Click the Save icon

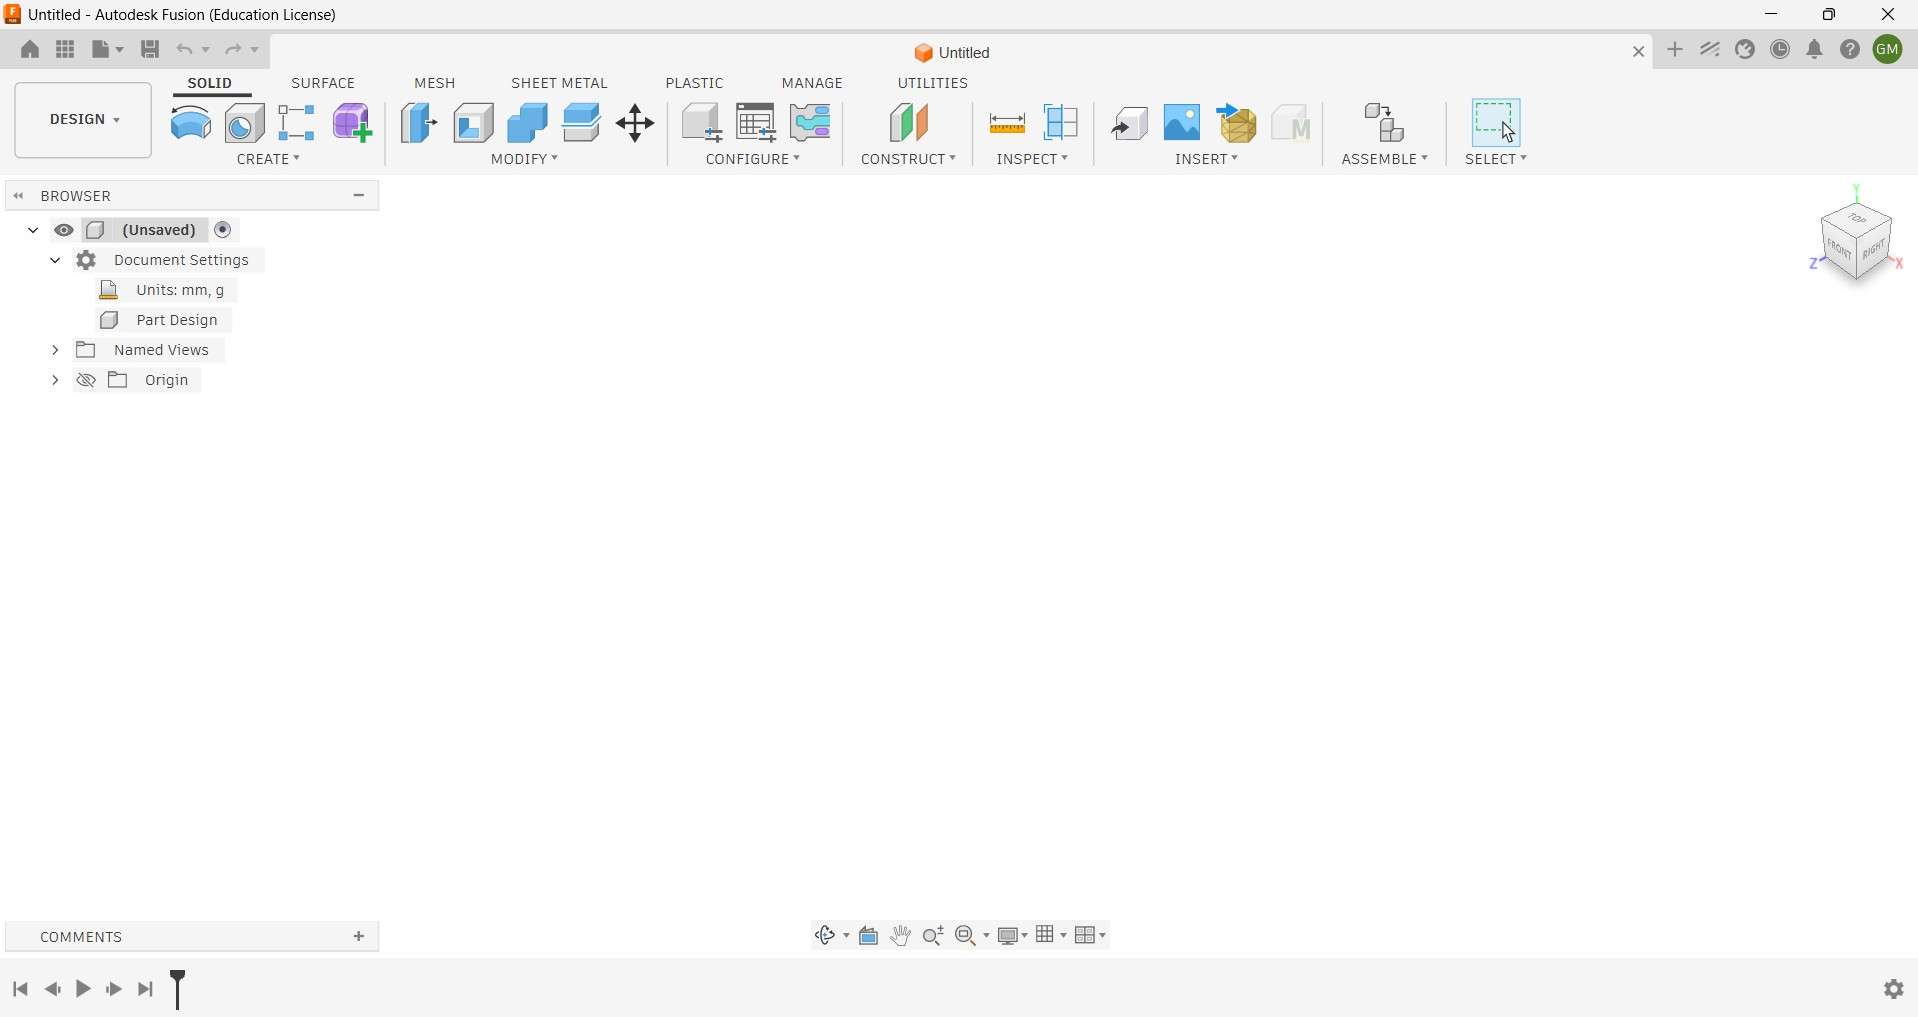[x=150, y=49]
